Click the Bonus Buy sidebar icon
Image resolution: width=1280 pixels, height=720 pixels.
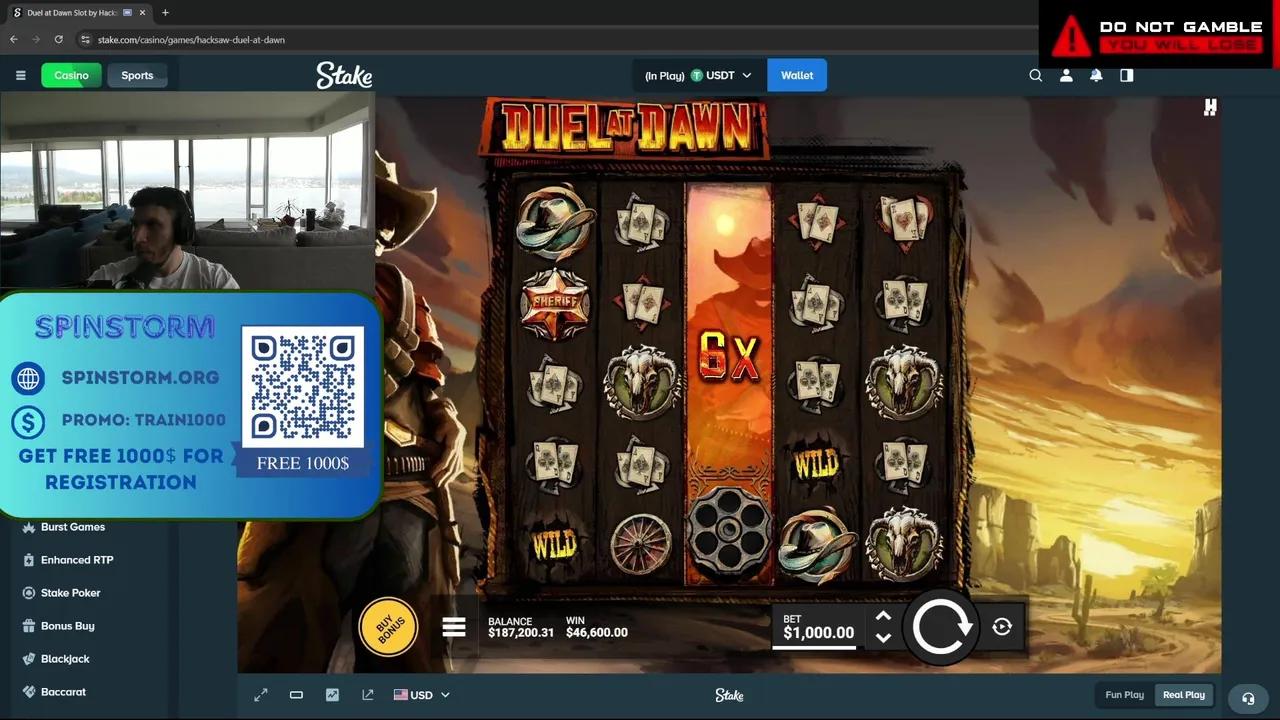(x=28, y=626)
